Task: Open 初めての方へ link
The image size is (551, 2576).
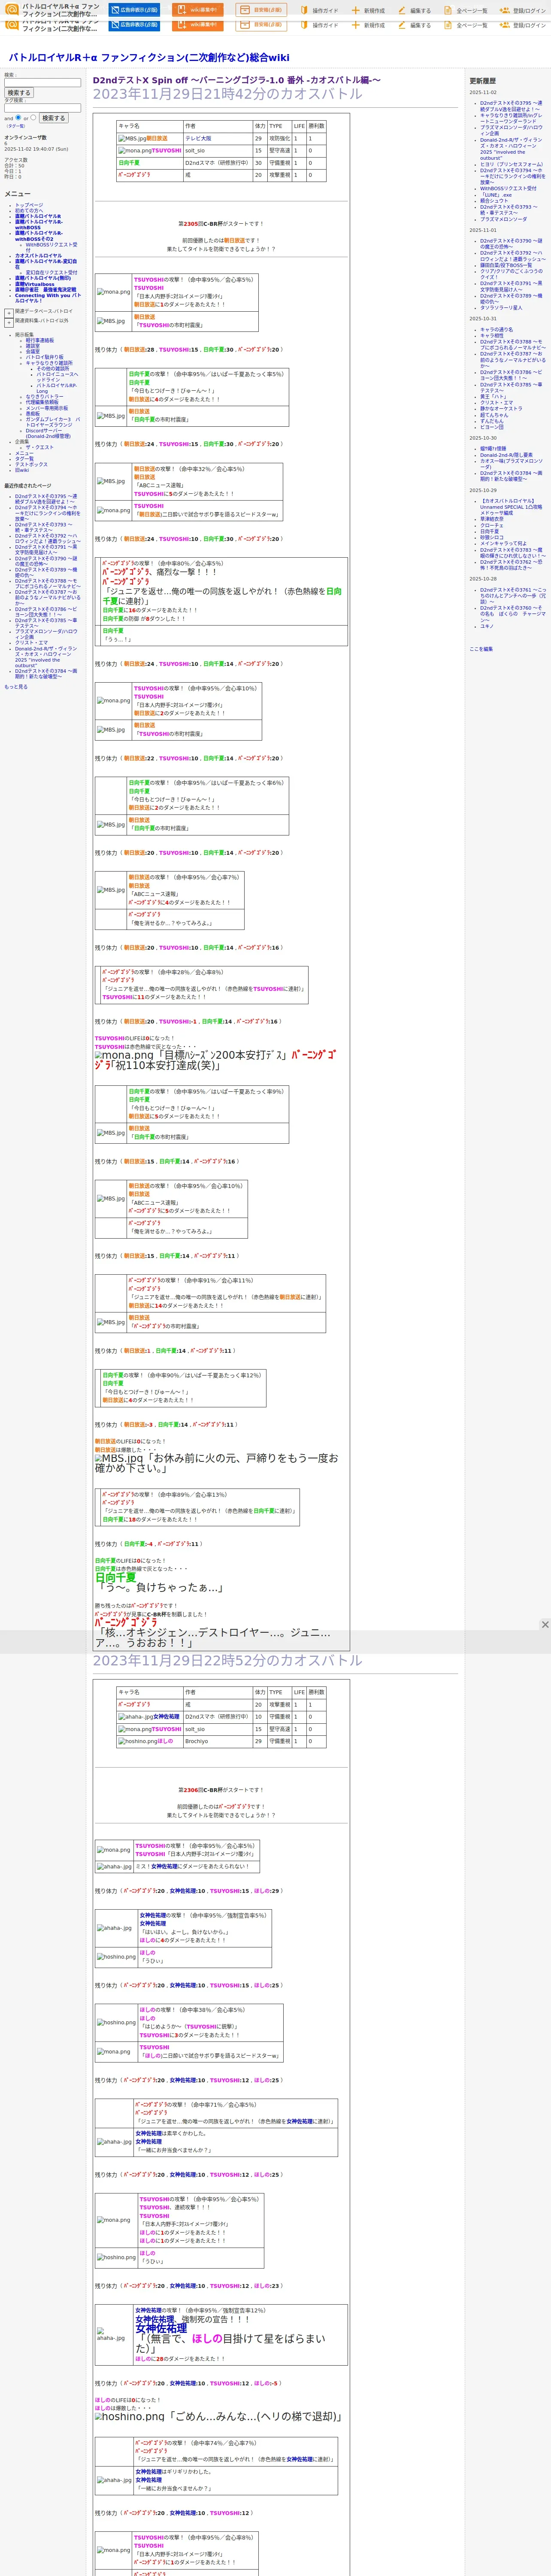Action: click(29, 210)
